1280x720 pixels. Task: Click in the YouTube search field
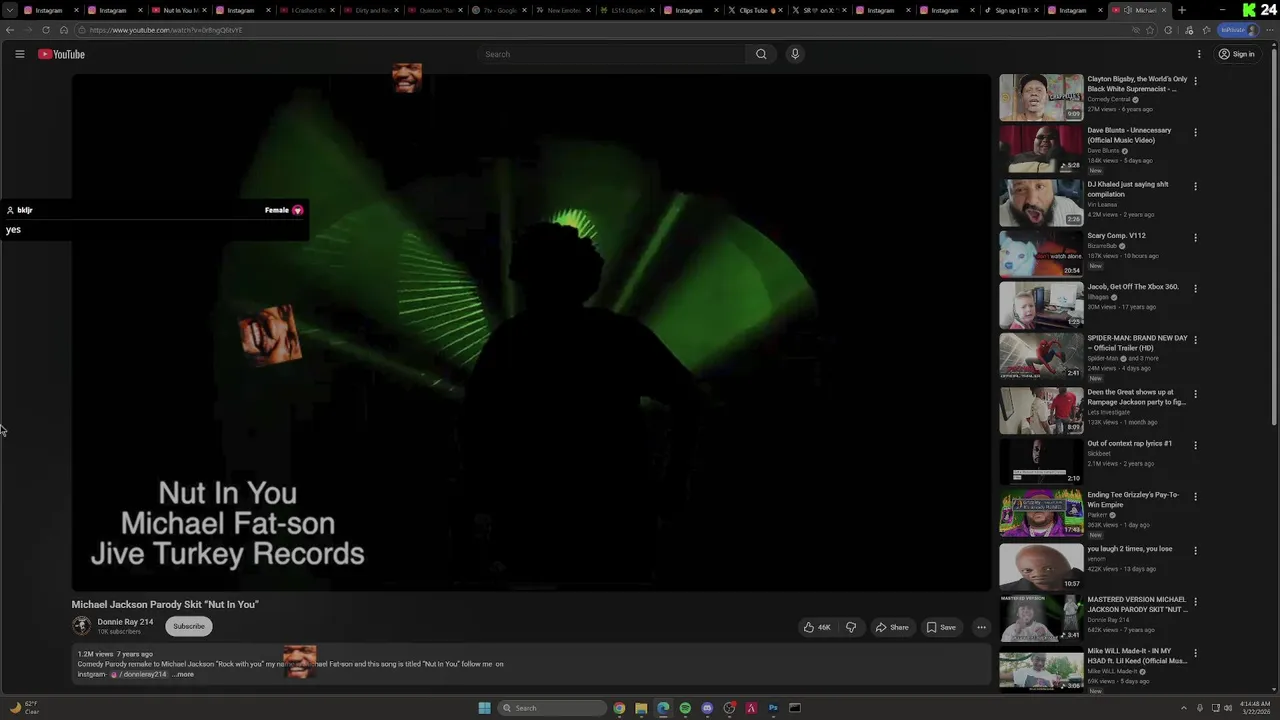tap(611, 54)
